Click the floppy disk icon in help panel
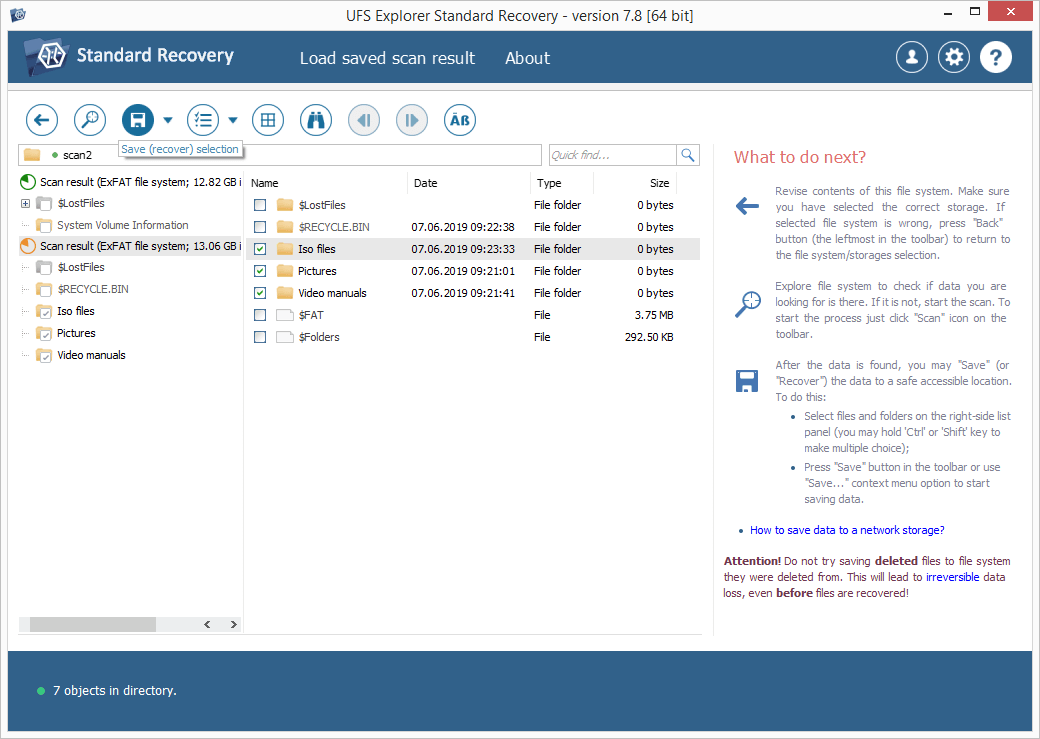Image resolution: width=1040 pixels, height=739 pixels. pyautogui.click(x=747, y=381)
